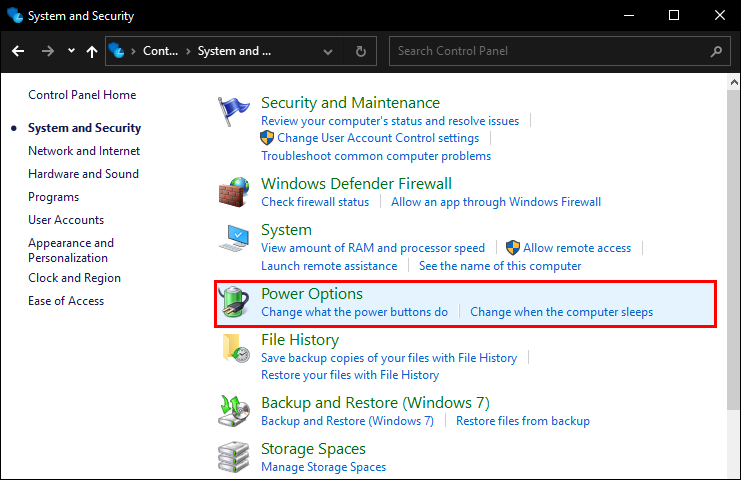Click the Storage Spaces drives icon
The height and width of the screenshot is (480, 741).
(x=234, y=457)
